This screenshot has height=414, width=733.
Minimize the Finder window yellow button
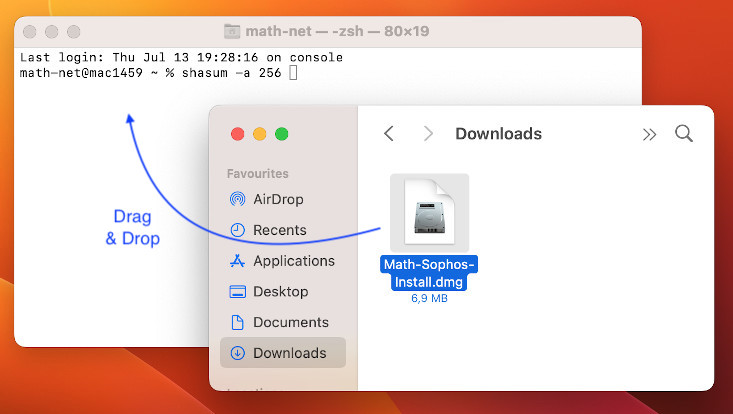(x=259, y=134)
